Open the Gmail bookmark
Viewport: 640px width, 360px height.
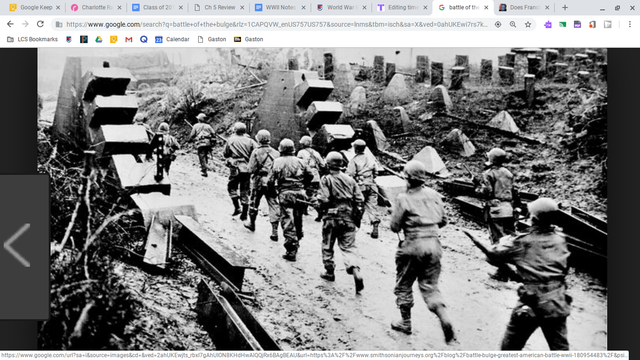pos(129,39)
